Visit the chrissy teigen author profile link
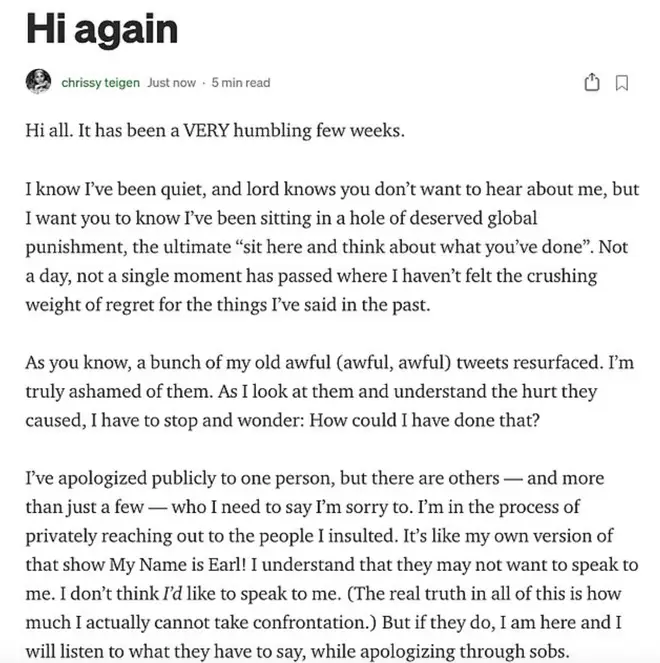 [101, 82]
